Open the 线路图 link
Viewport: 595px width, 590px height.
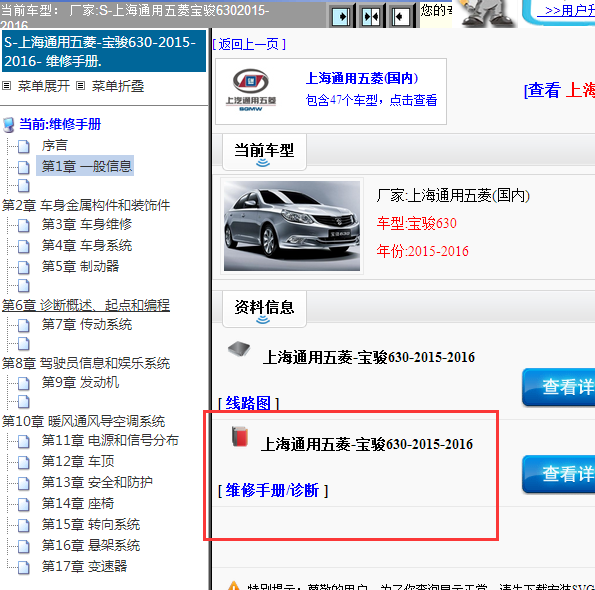pyautogui.click(x=248, y=403)
